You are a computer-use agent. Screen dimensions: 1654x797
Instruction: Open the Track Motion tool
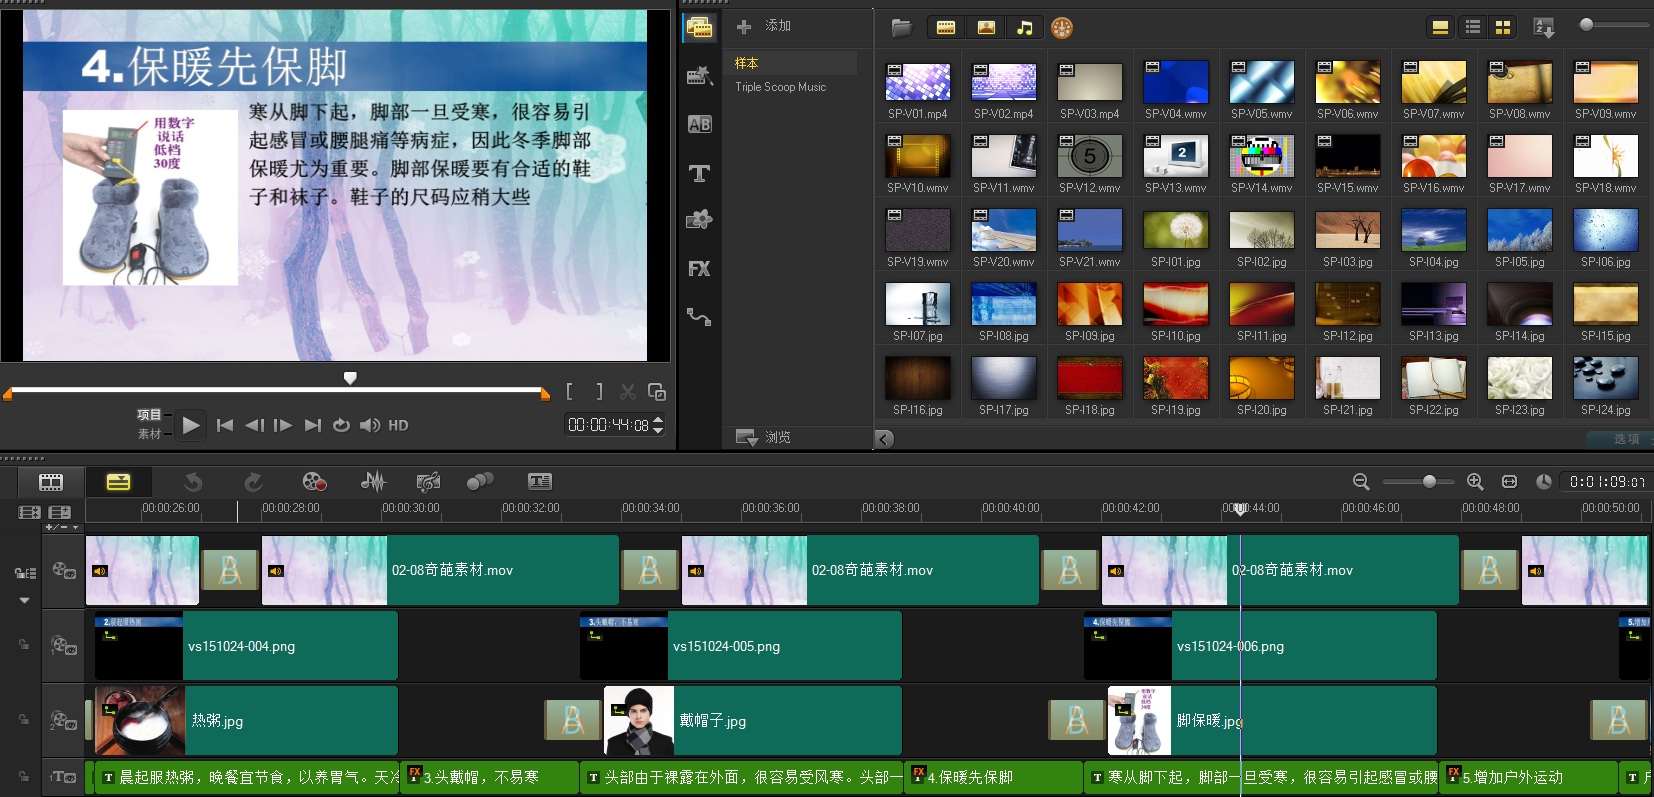(x=480, y=482)
